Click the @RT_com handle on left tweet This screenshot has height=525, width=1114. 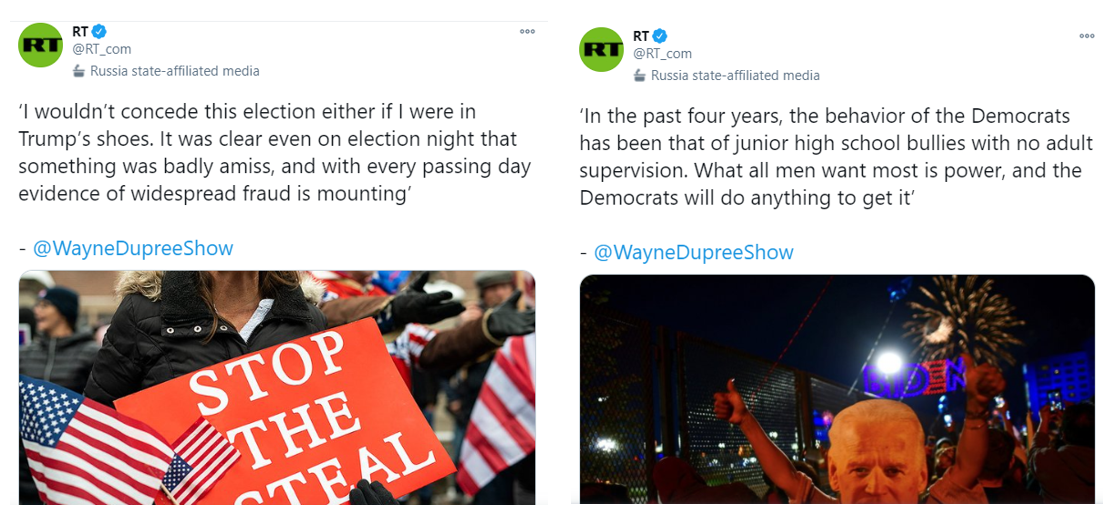[x=102, y=49]
